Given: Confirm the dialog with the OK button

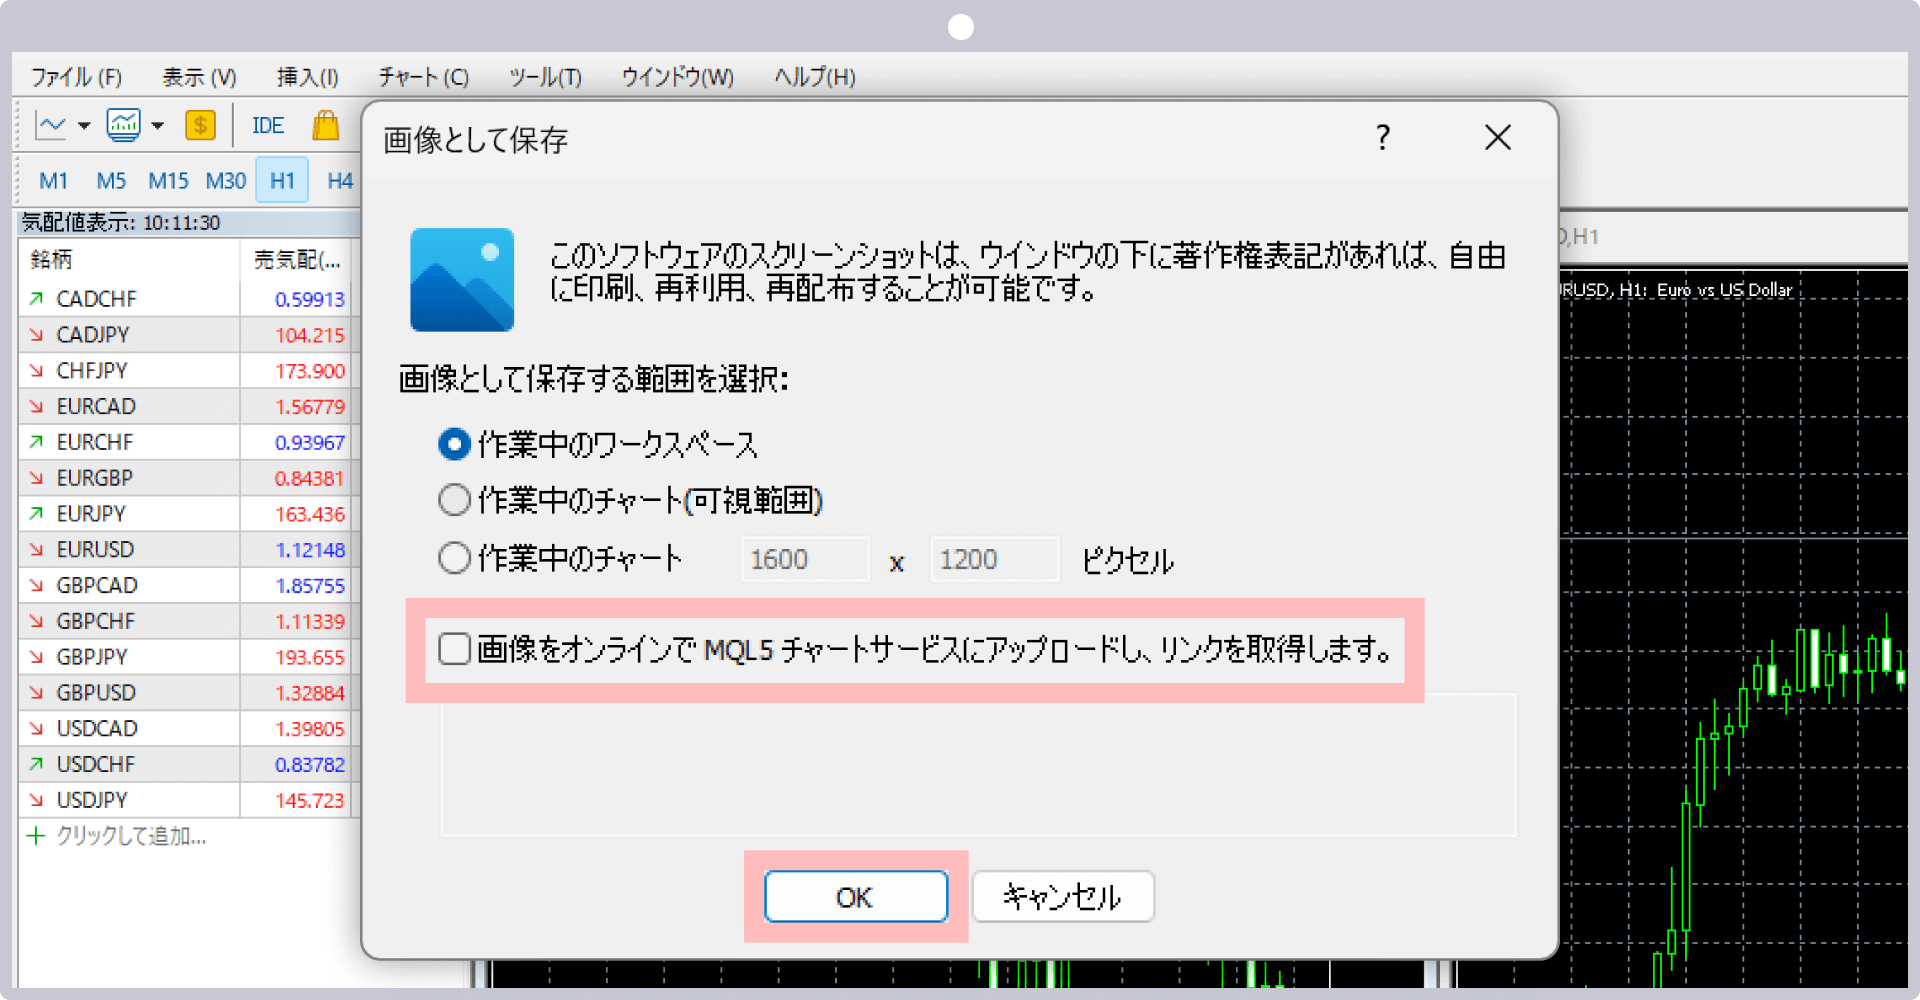Looking at the screenshot, I should (855, 897).
